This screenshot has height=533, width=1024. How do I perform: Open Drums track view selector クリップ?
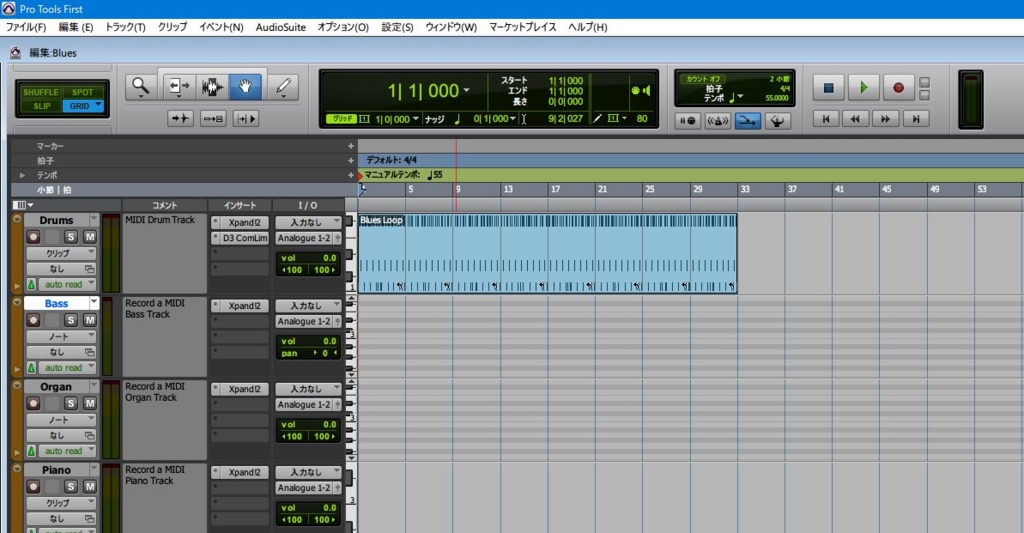coord(61,253)
